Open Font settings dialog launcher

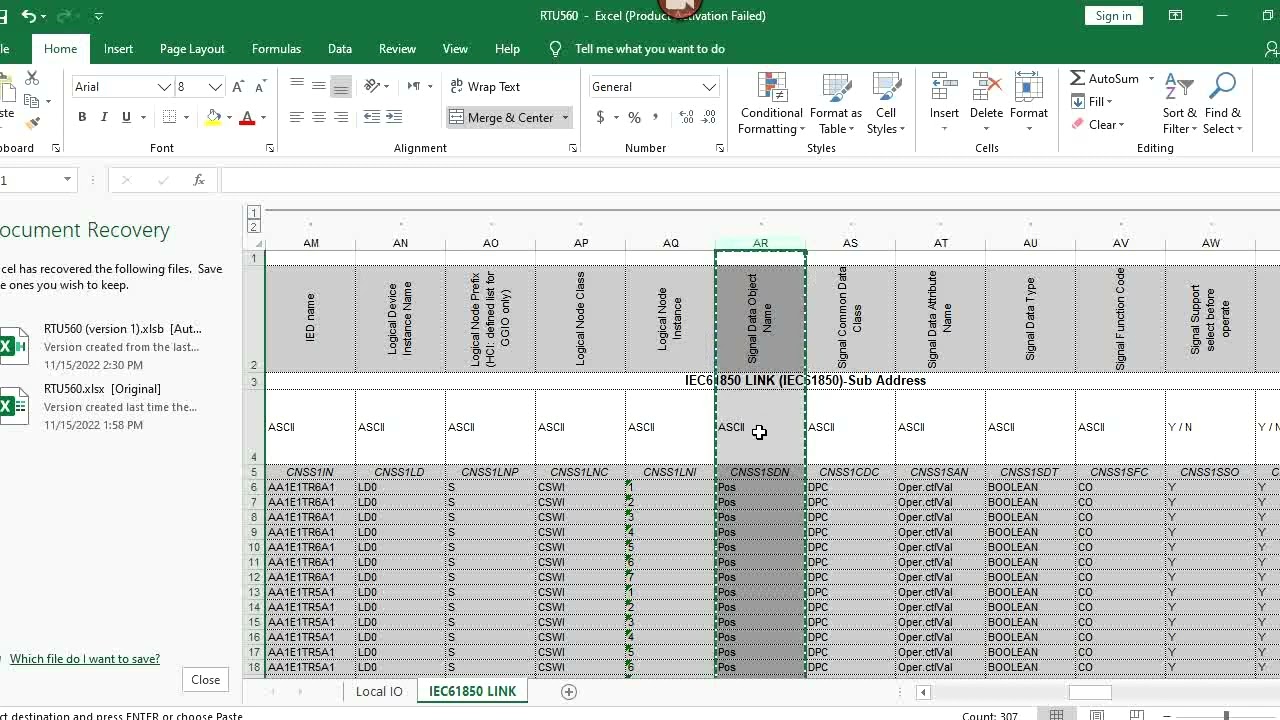coord(270,148)
